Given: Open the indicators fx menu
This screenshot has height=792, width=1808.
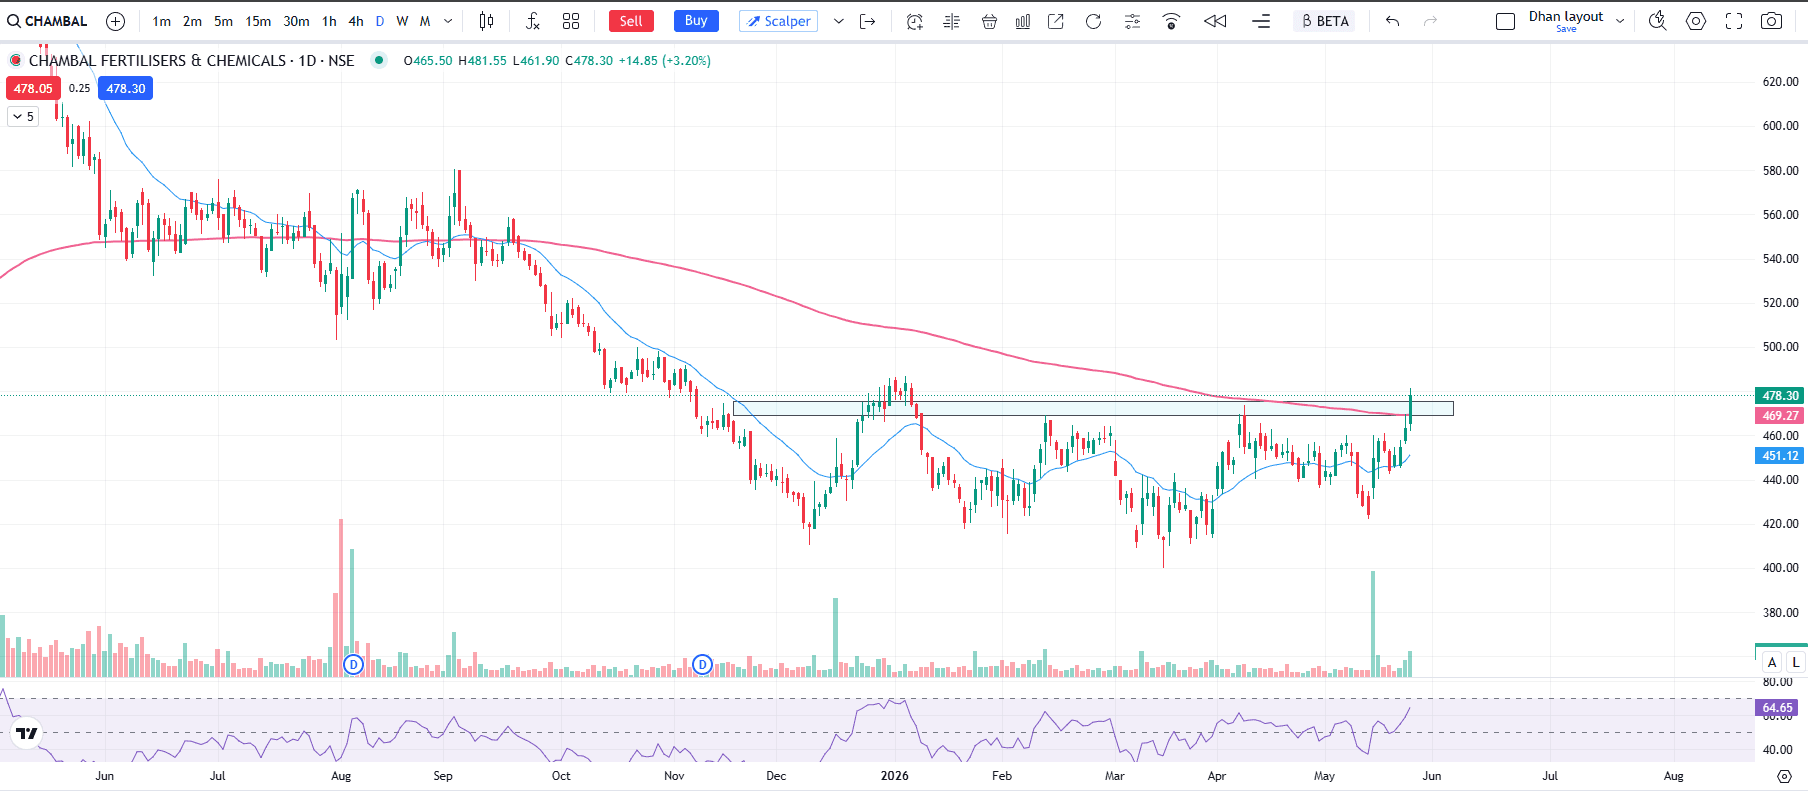Looking at the screenshot, I should [x=532, y=21].
